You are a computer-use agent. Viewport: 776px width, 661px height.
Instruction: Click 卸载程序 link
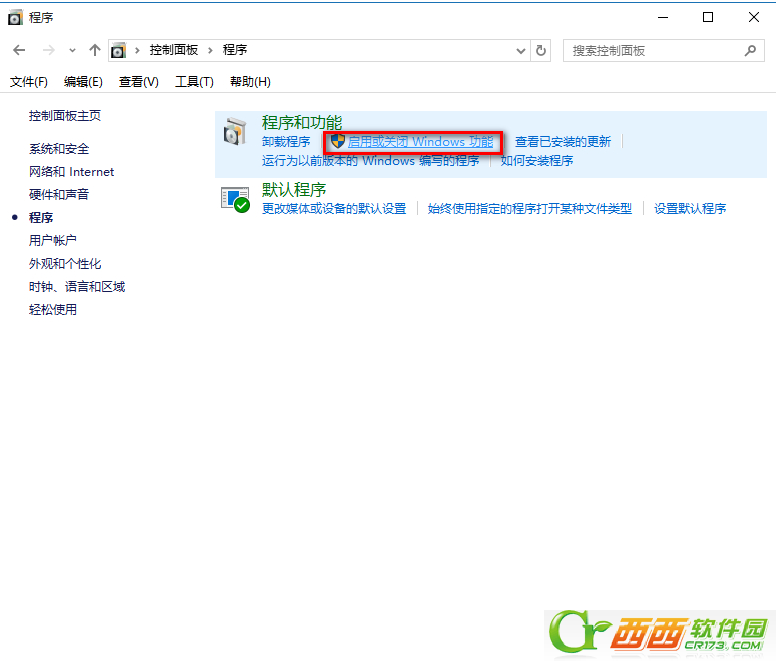click(x=286, y=142)
